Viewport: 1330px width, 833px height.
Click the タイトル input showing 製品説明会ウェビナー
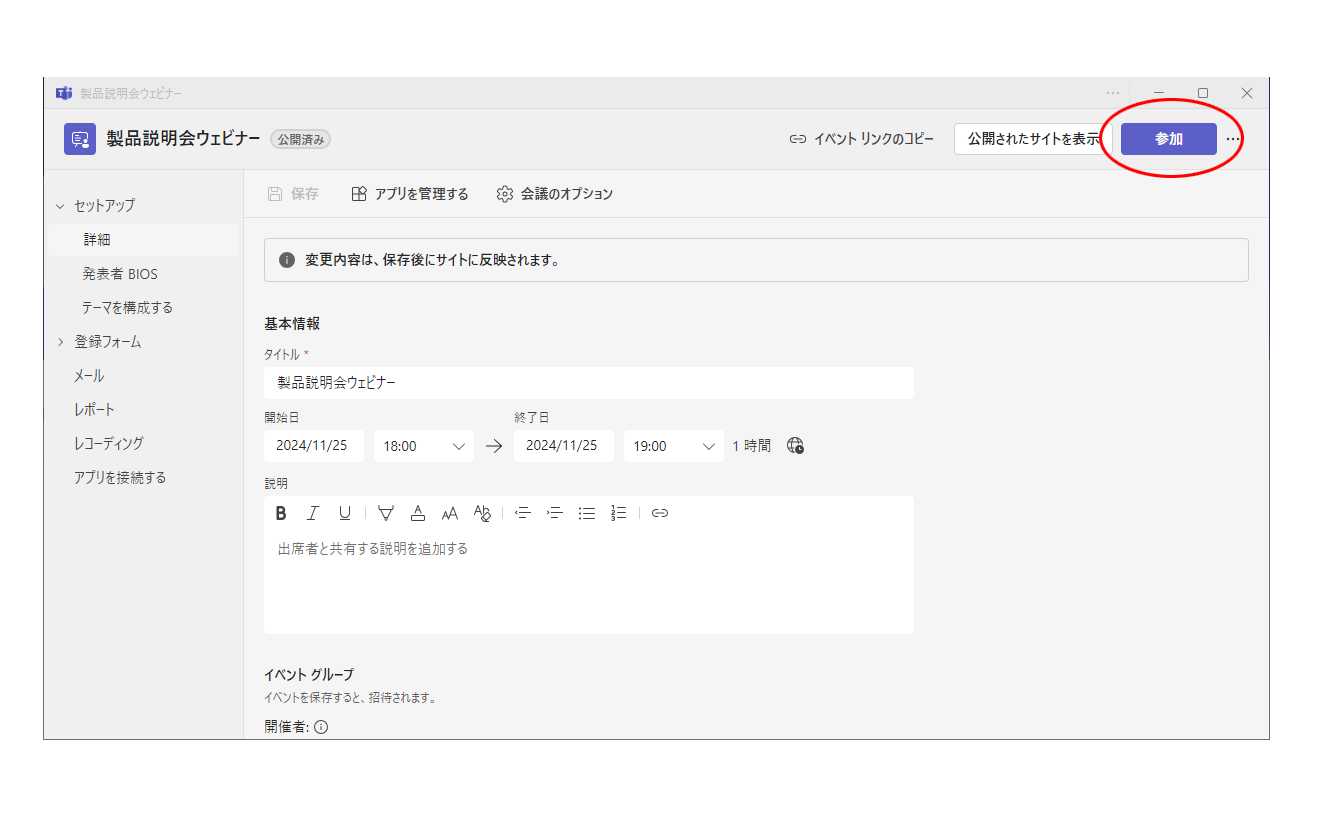point(589,382)
